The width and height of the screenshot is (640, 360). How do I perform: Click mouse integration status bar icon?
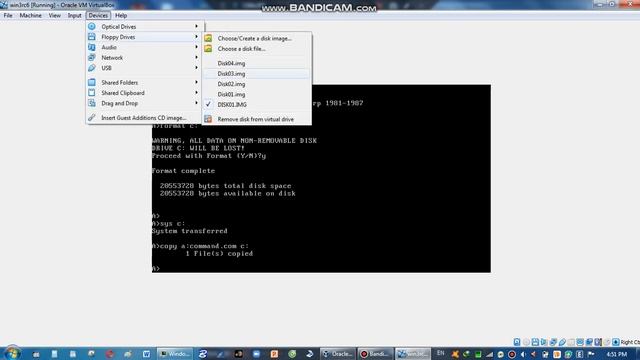(607, 342)
